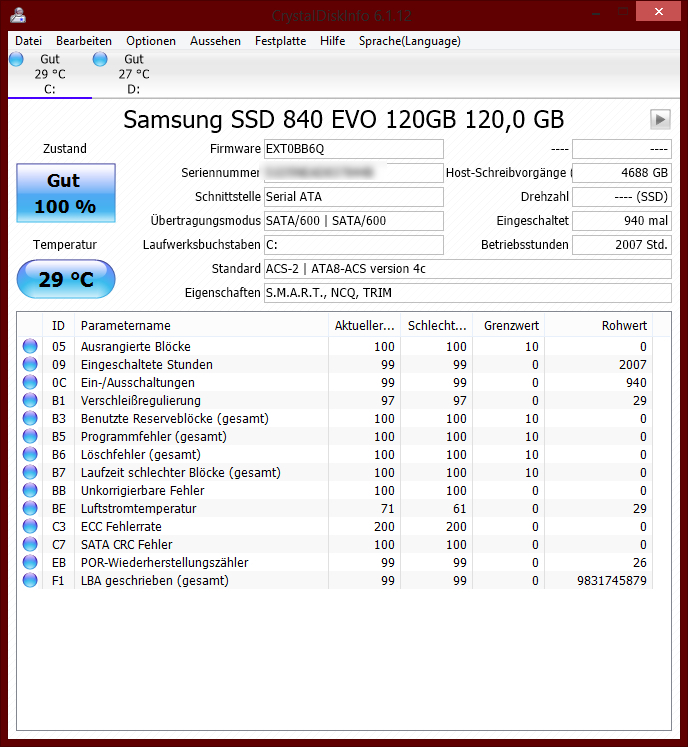Click status orb for Unkorrigierbare Fehler row

30,491
